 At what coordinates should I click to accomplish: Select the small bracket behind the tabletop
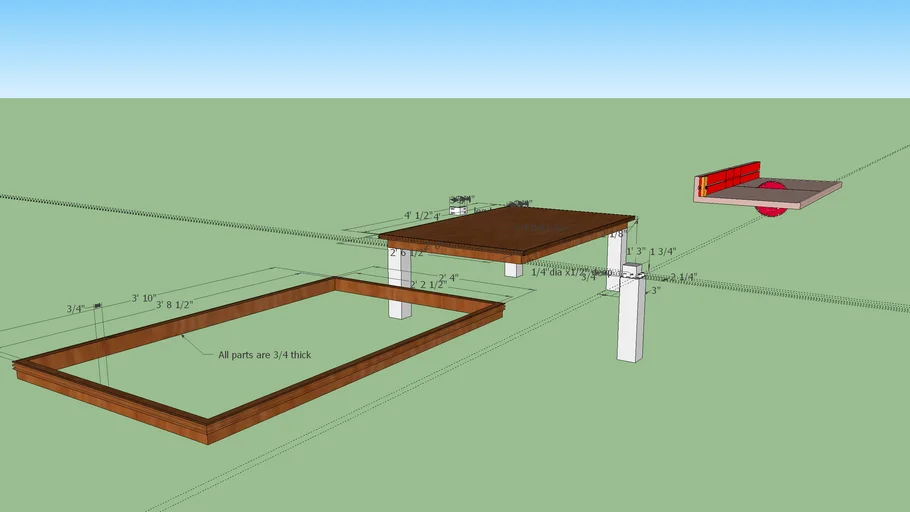click(459, 210)
